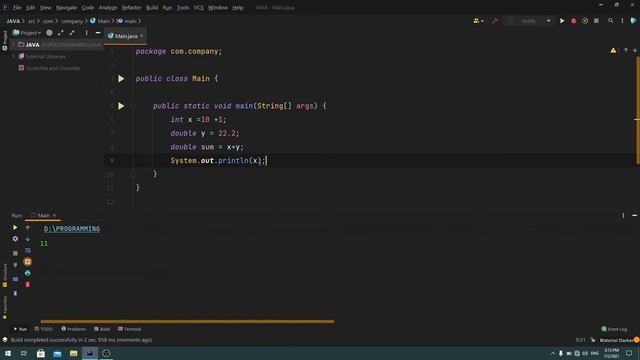Switch to the Main.java editor tab
Viewport: 640px width, 360px height.
tap(125, 36)
